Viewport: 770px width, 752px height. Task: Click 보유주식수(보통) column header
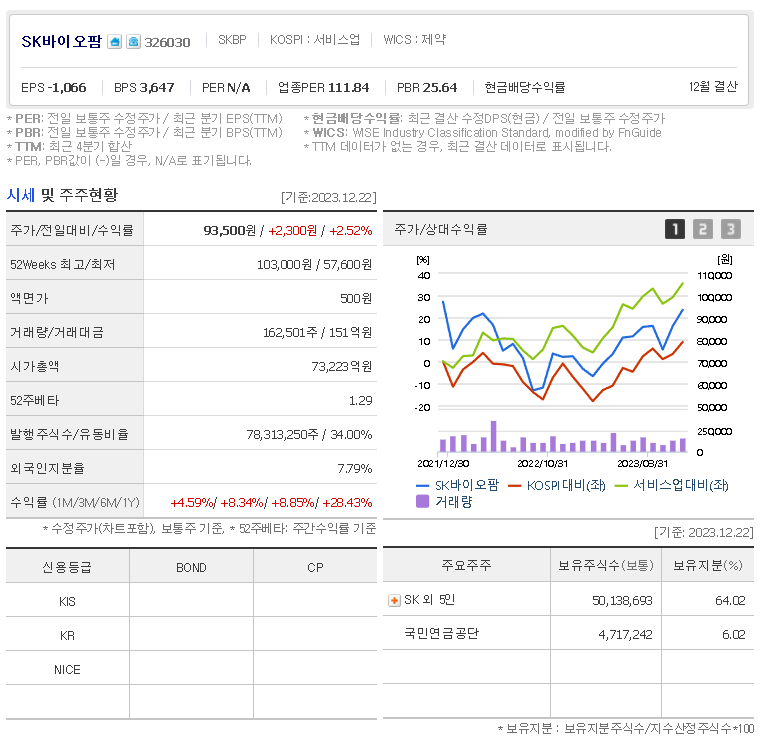point(606,565)
